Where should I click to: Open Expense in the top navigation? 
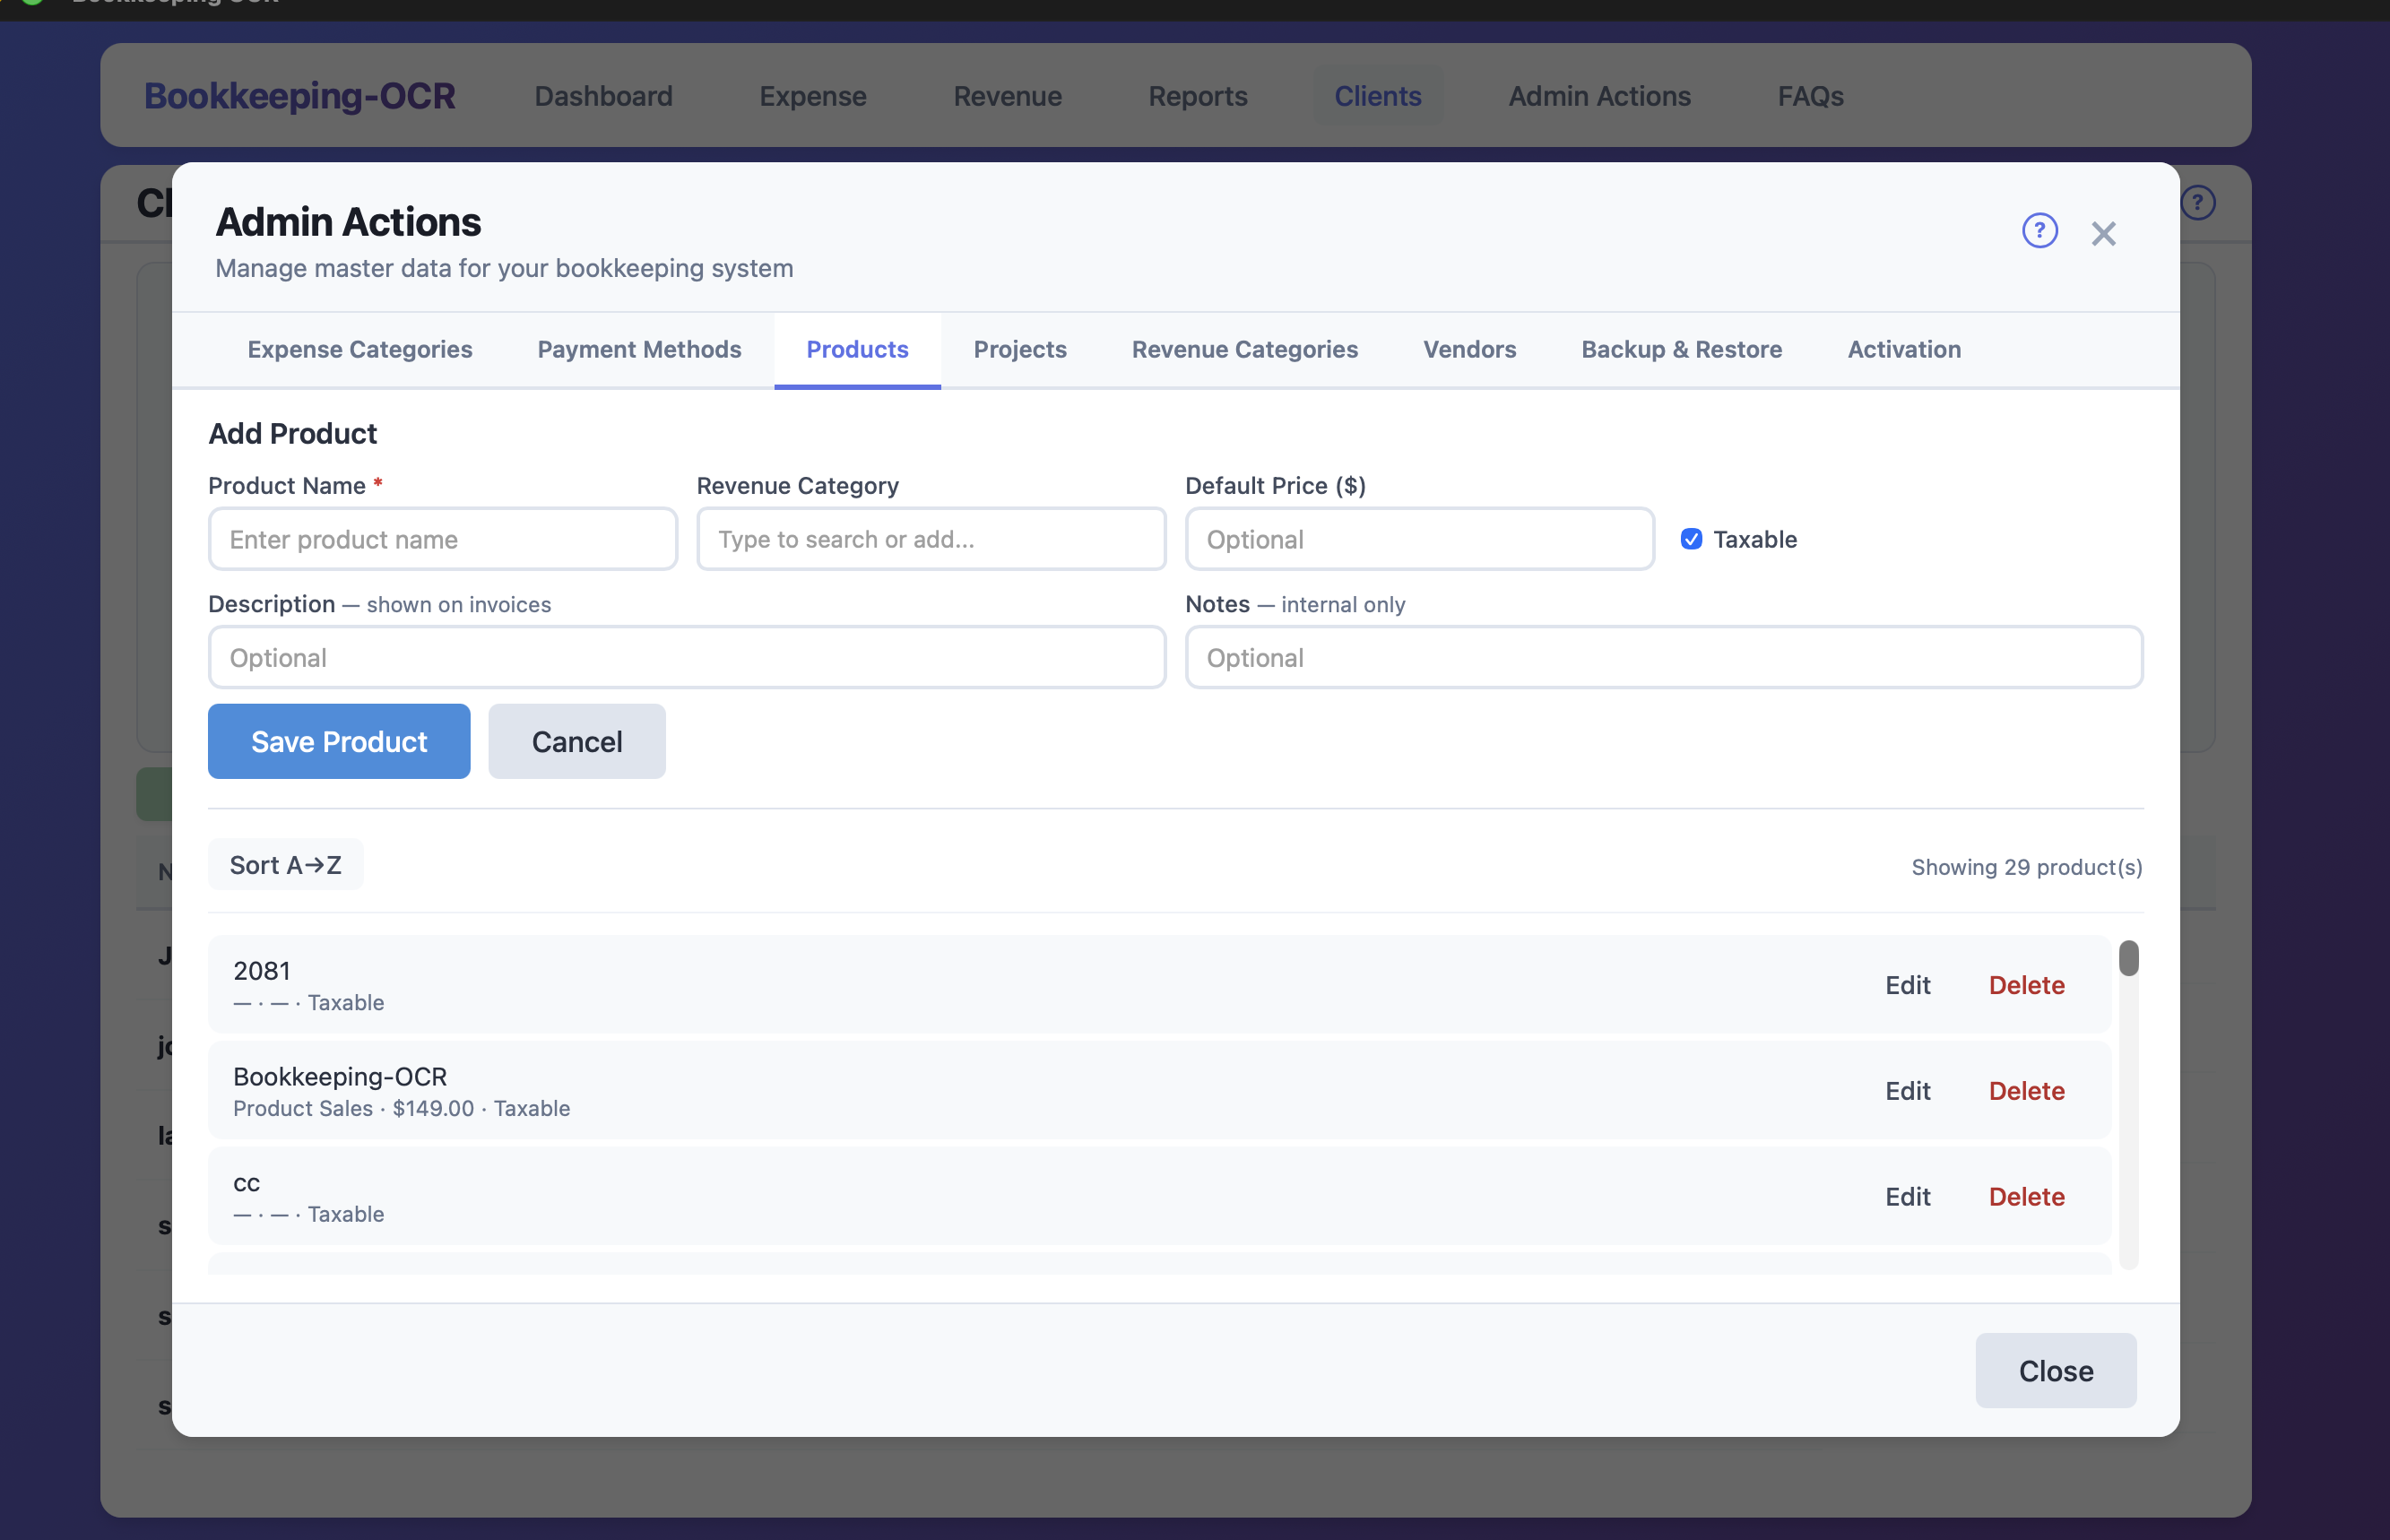pos(812,96)
